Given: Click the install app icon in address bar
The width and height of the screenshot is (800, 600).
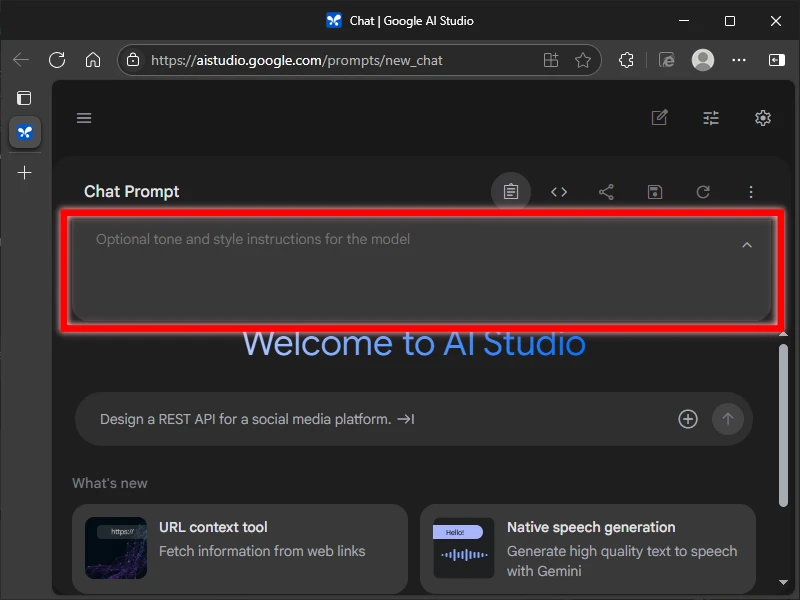Looking at the screenshot, I should coord(551,60).
